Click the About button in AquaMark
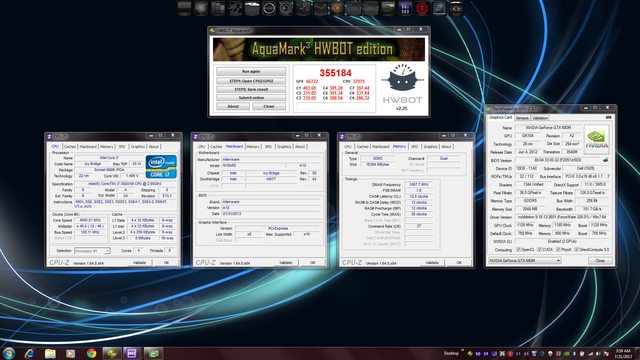 [233, 107]
